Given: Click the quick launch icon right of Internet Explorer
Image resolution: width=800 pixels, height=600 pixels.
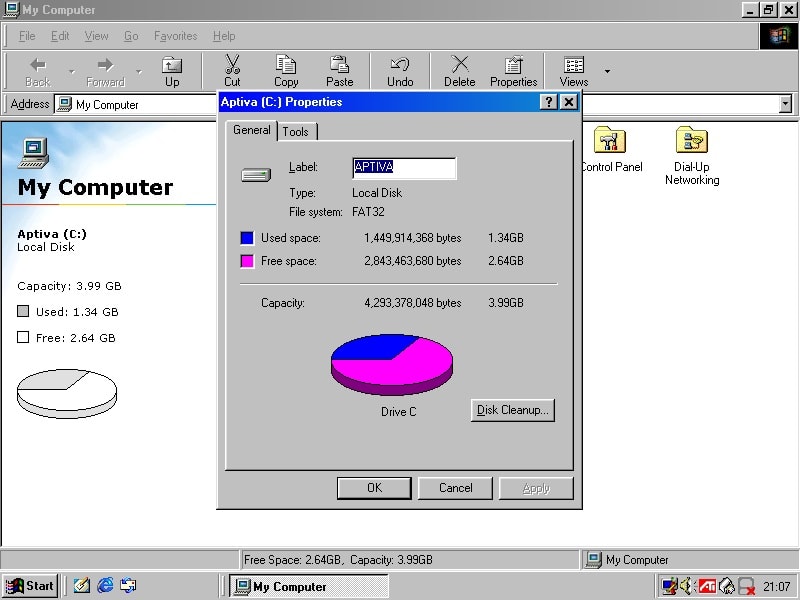Looking at the screenshot, I should click(128, 585).
